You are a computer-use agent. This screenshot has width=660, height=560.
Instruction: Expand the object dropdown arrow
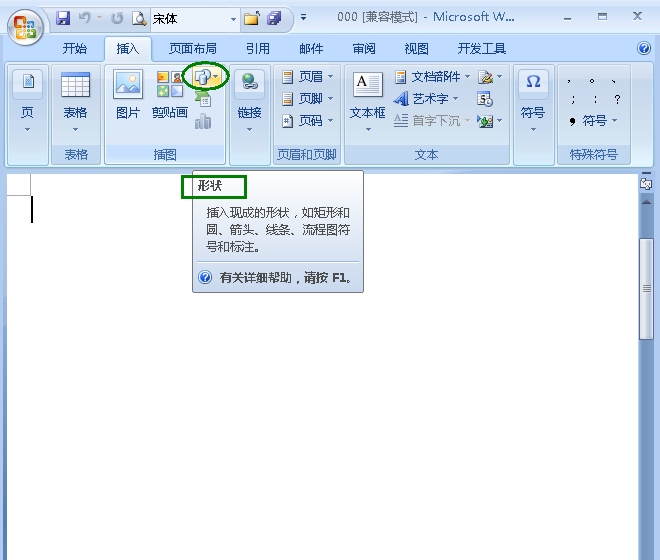[x=500, y=121]
